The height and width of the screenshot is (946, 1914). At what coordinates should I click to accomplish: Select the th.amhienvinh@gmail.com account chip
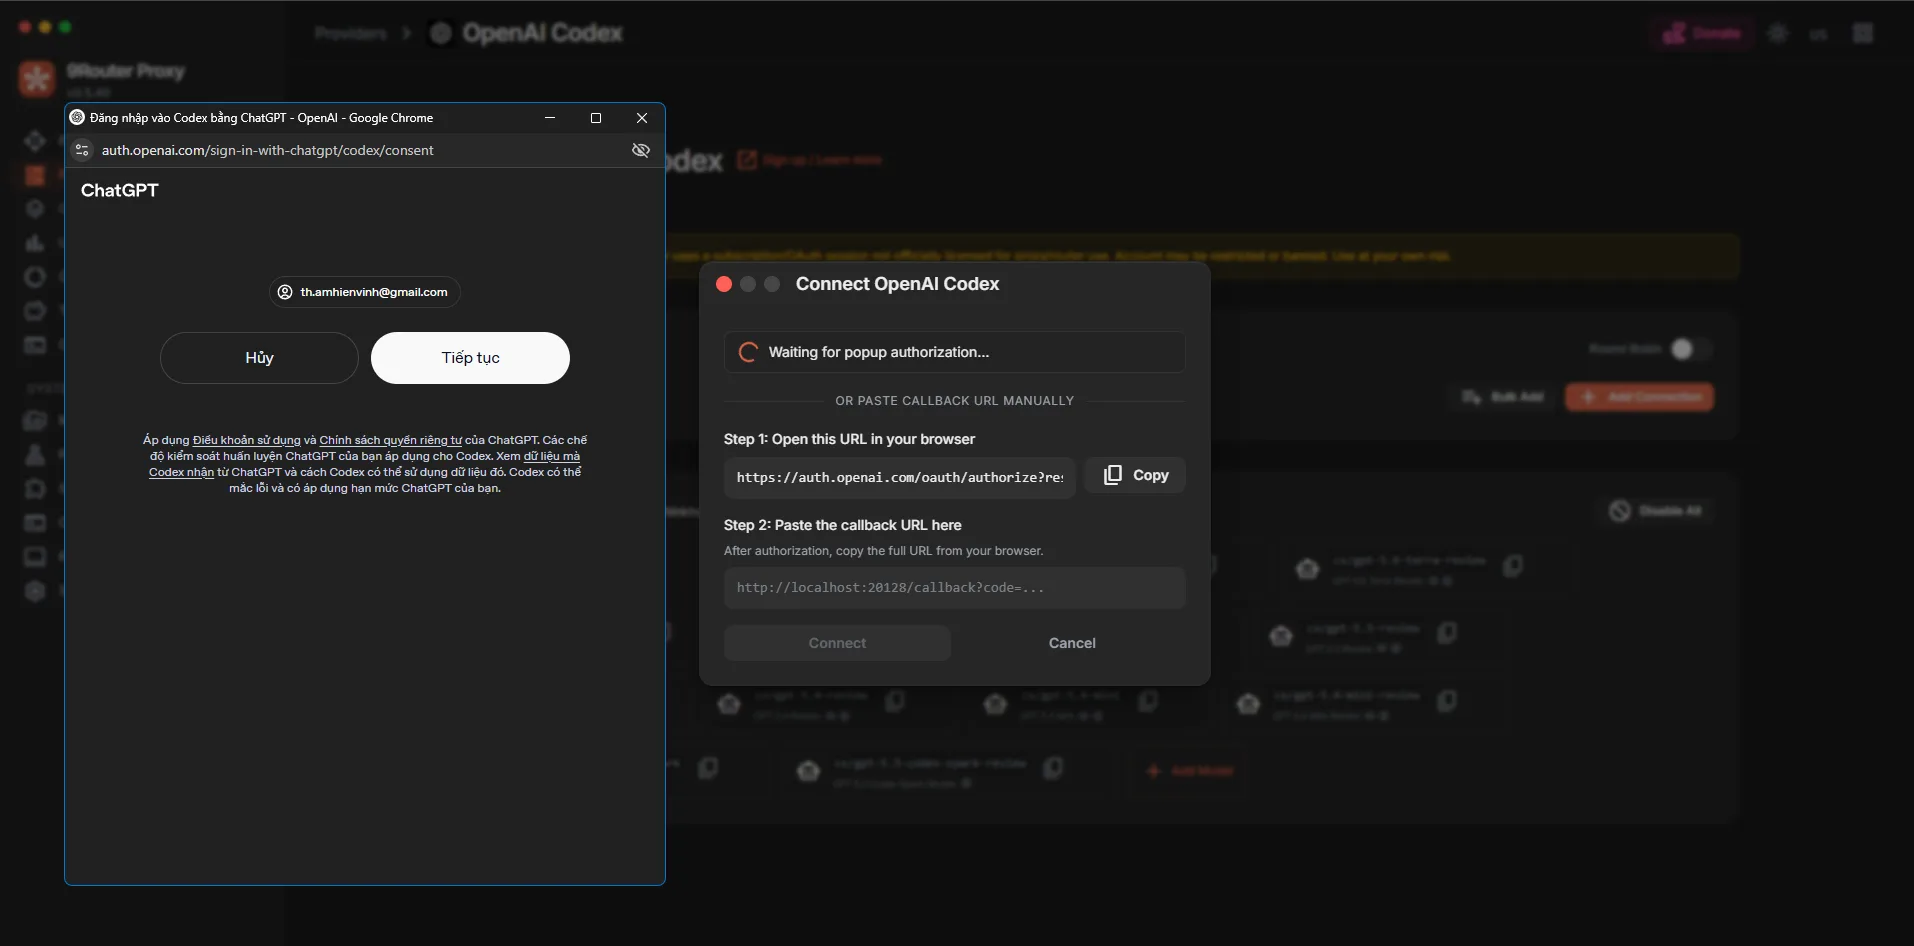tap(364, 292)
